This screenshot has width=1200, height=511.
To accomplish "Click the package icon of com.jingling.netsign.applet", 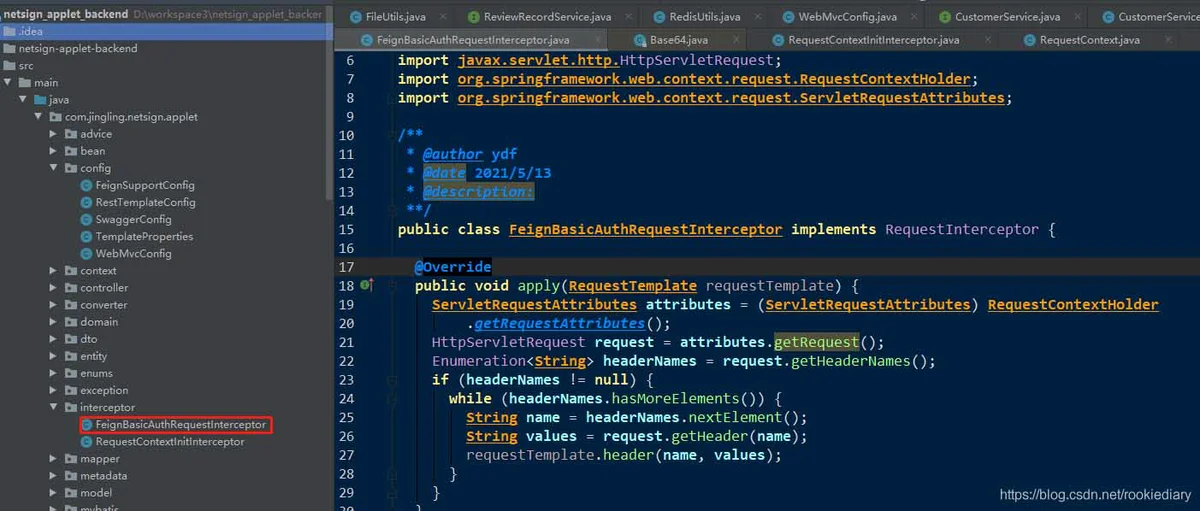I will (x=56, y=117).
